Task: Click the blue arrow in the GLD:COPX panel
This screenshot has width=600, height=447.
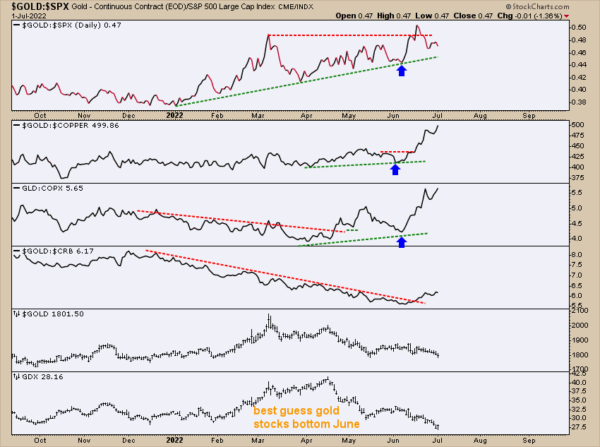Action: pos(402,241)
